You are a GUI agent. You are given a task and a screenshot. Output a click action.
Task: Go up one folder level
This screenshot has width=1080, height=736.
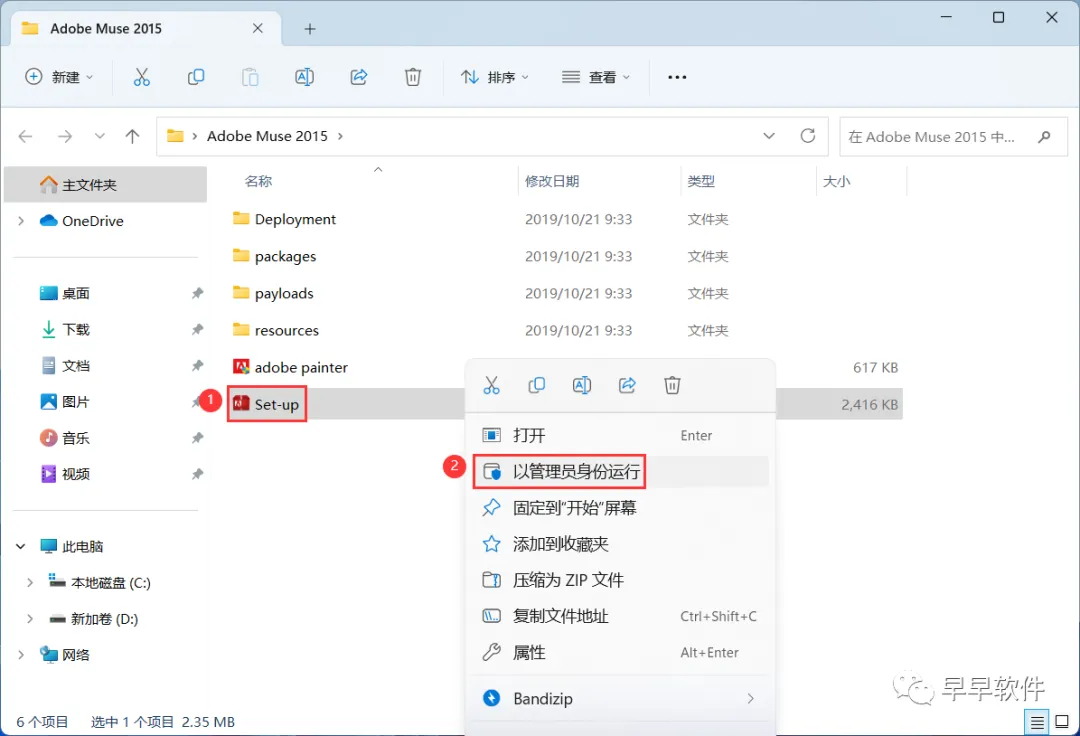(x=132, y=136)
